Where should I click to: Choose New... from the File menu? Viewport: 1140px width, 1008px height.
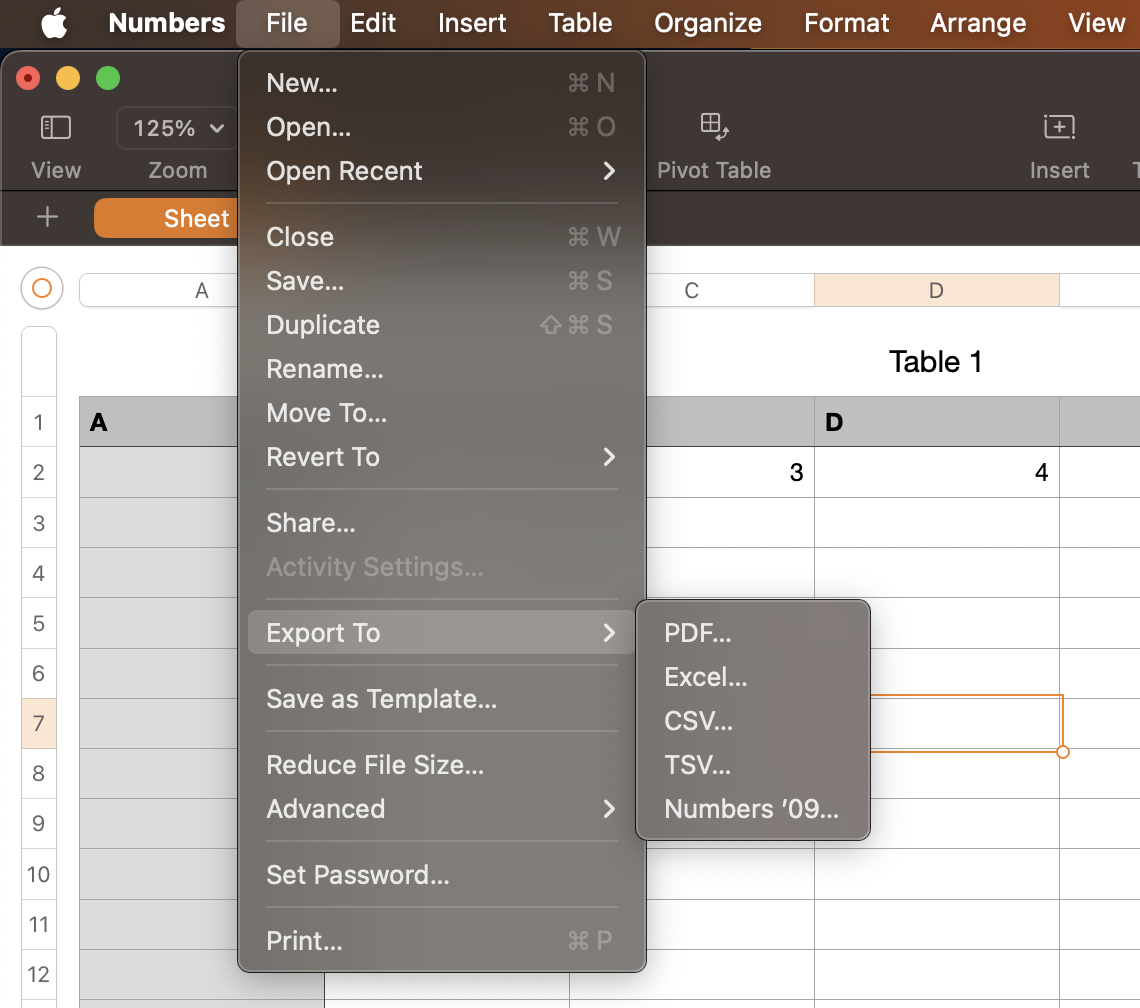pos(442,83)
